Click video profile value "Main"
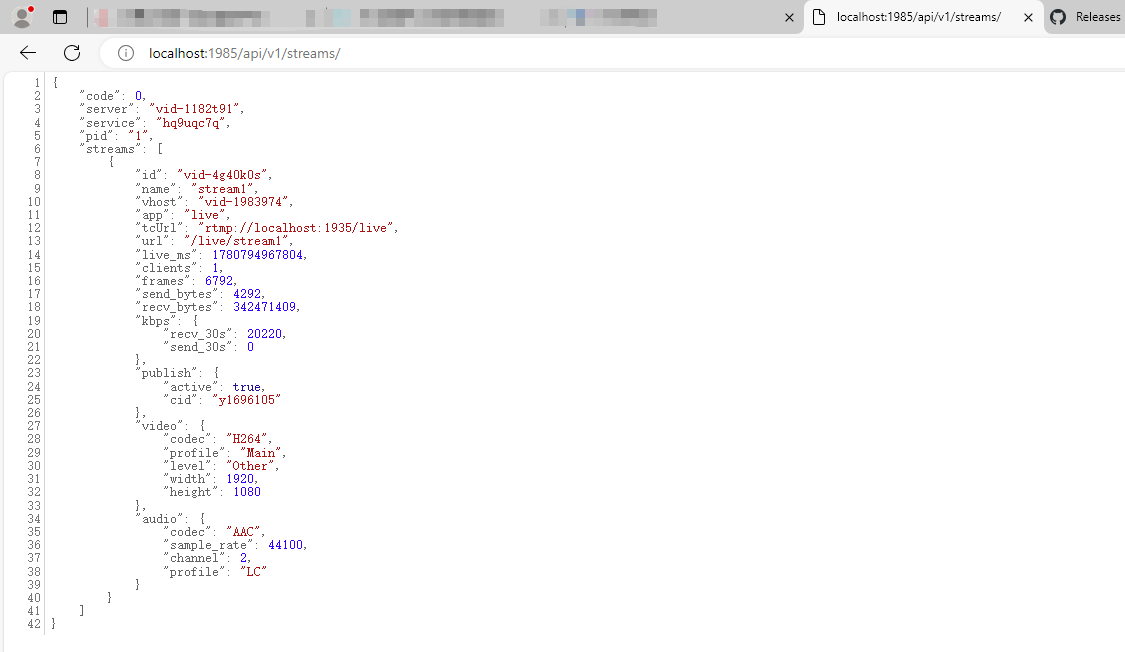 [x=261, y=453]
